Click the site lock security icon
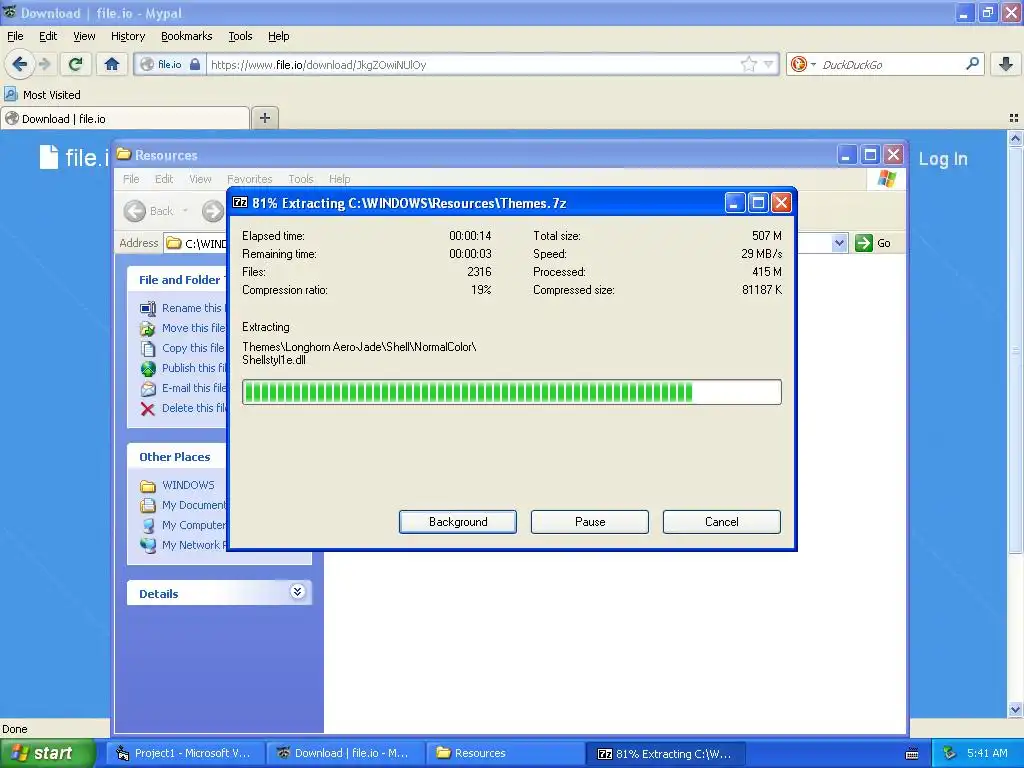The height and width of the screenshot is (768, 1024). pyautogui.click(x=195, y=64)
